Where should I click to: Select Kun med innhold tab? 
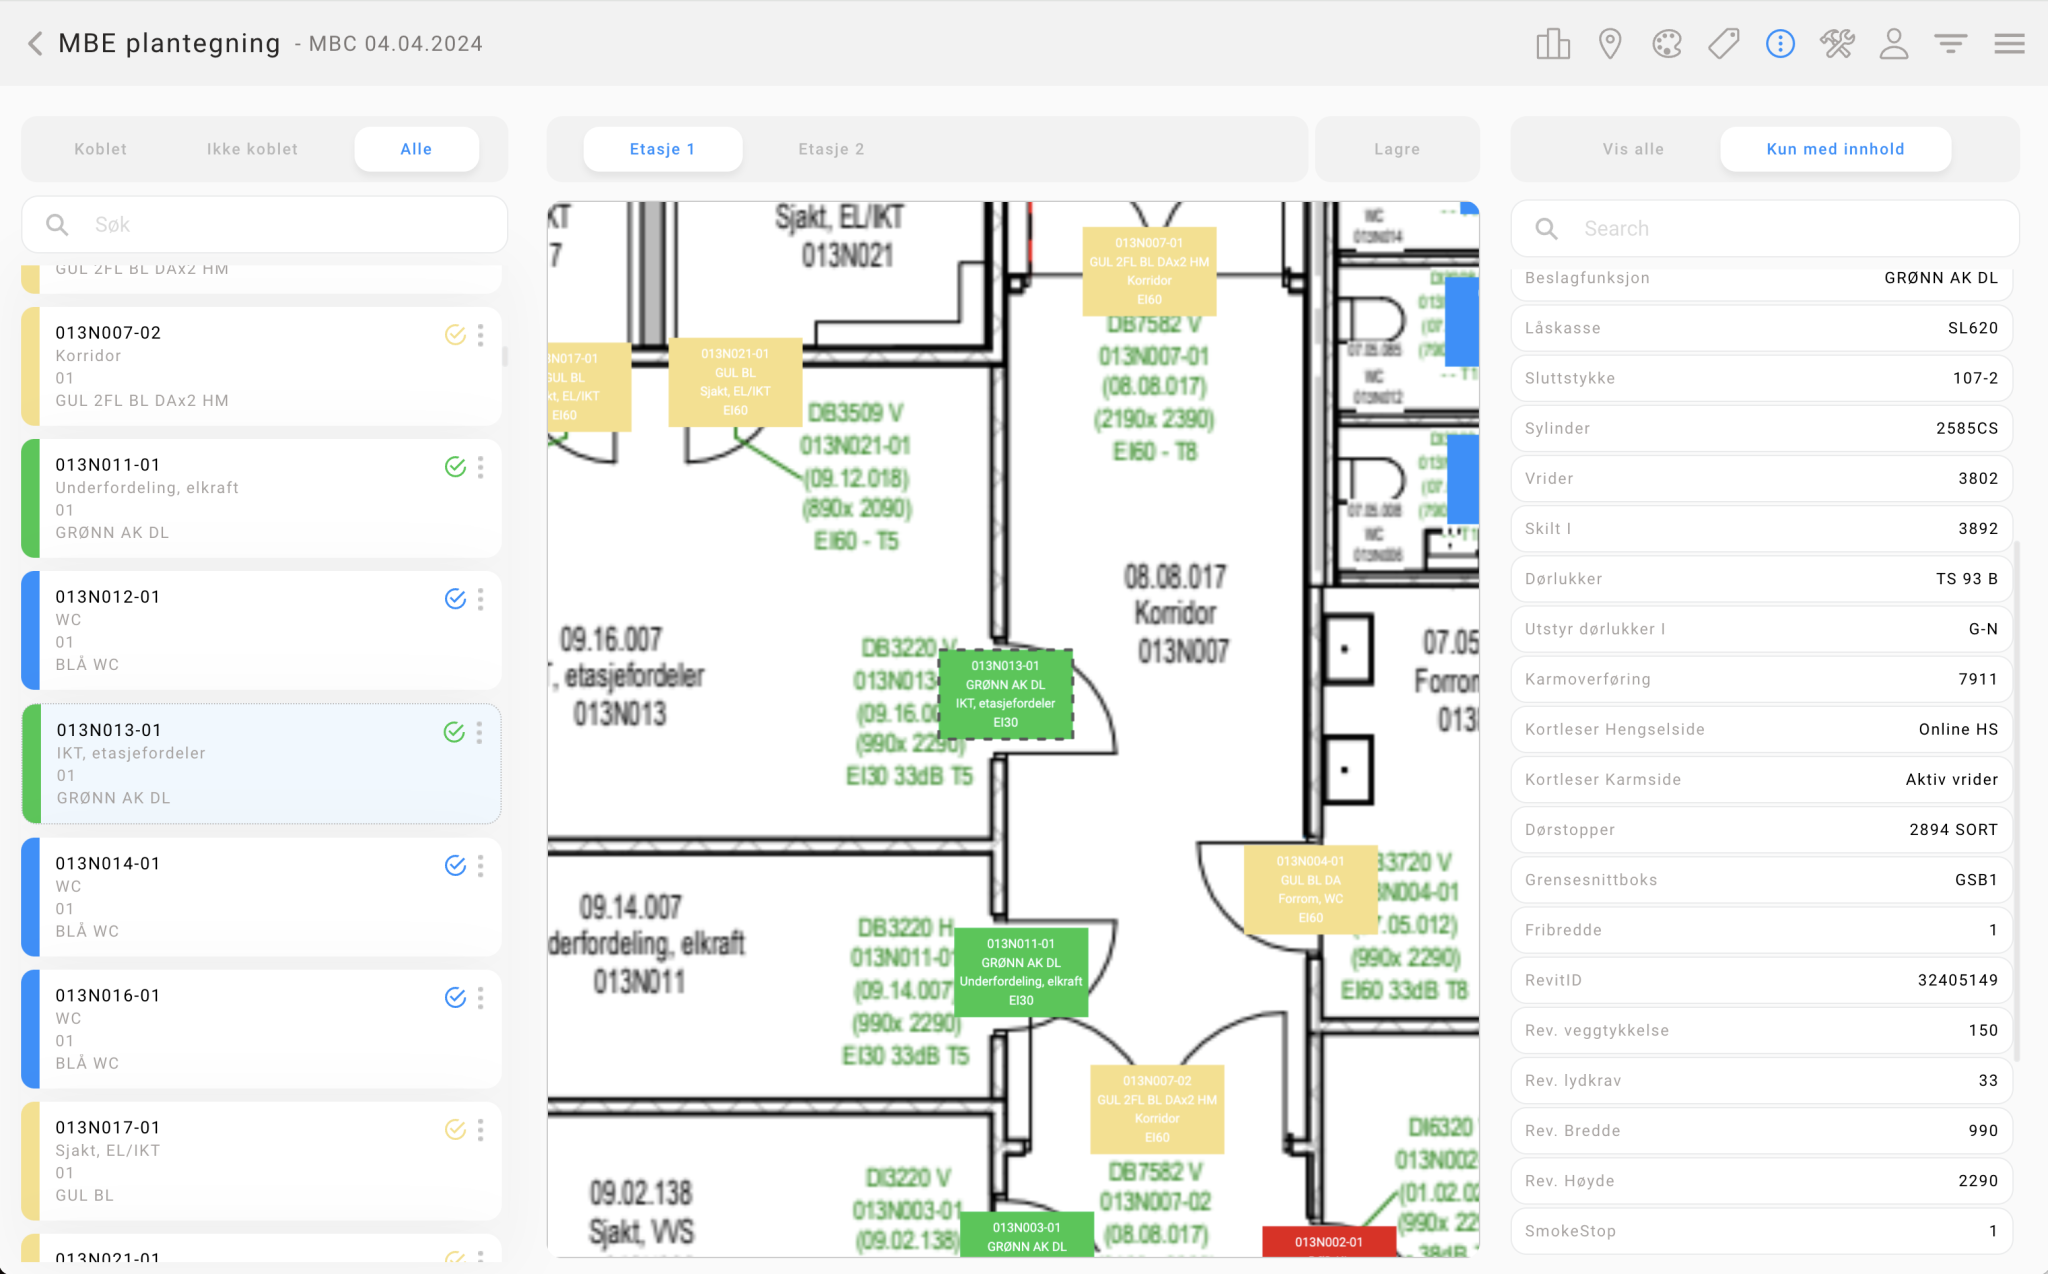tap(1835, 149)
